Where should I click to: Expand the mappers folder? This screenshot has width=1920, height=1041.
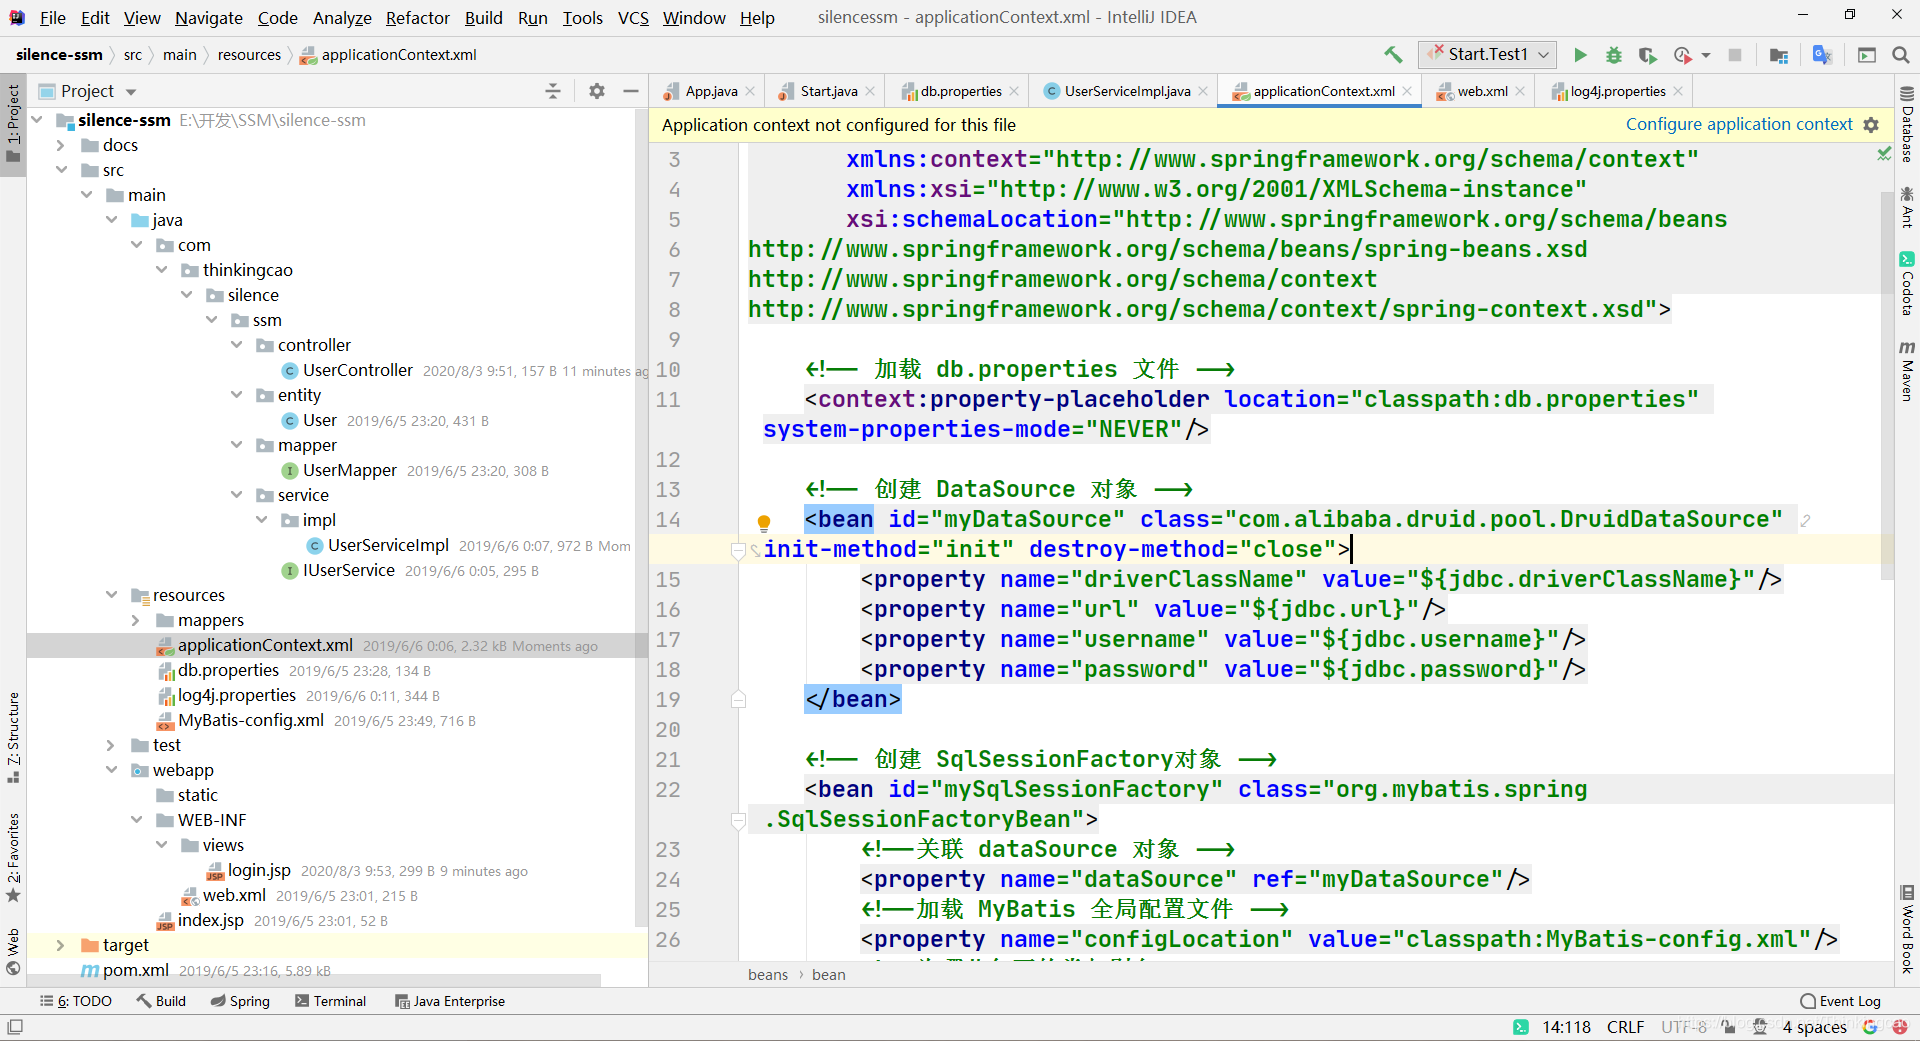click(x=136, y=620)
